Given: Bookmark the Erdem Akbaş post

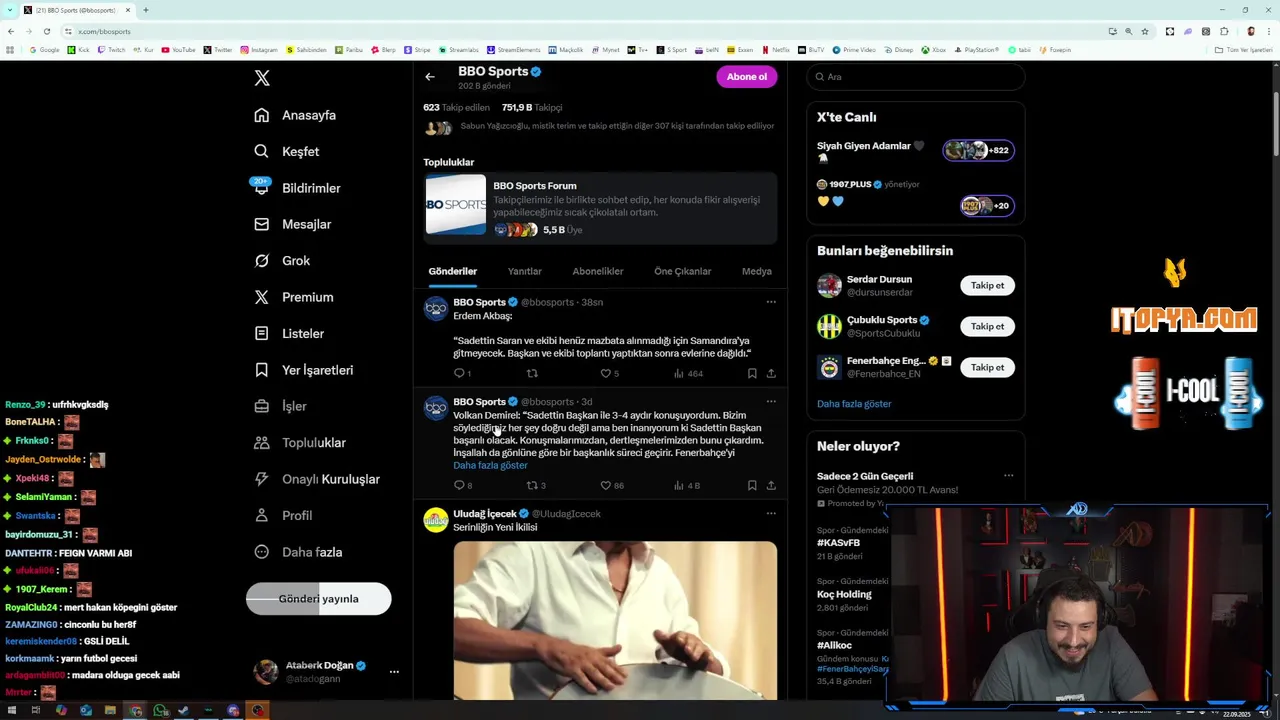Looking at the screenshot, I should (752, 373).
